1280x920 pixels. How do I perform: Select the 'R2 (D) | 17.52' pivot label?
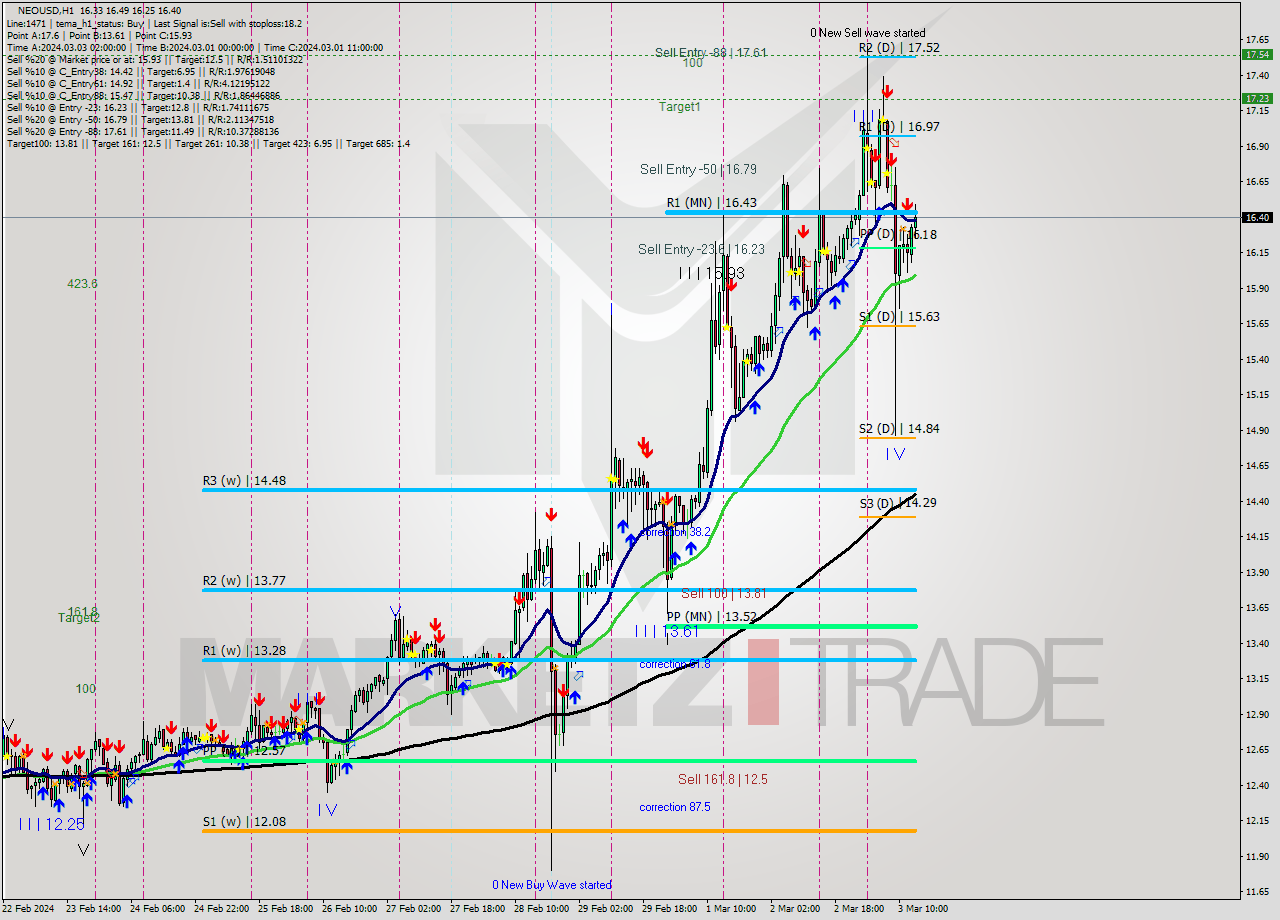click(x=899, y=47)
